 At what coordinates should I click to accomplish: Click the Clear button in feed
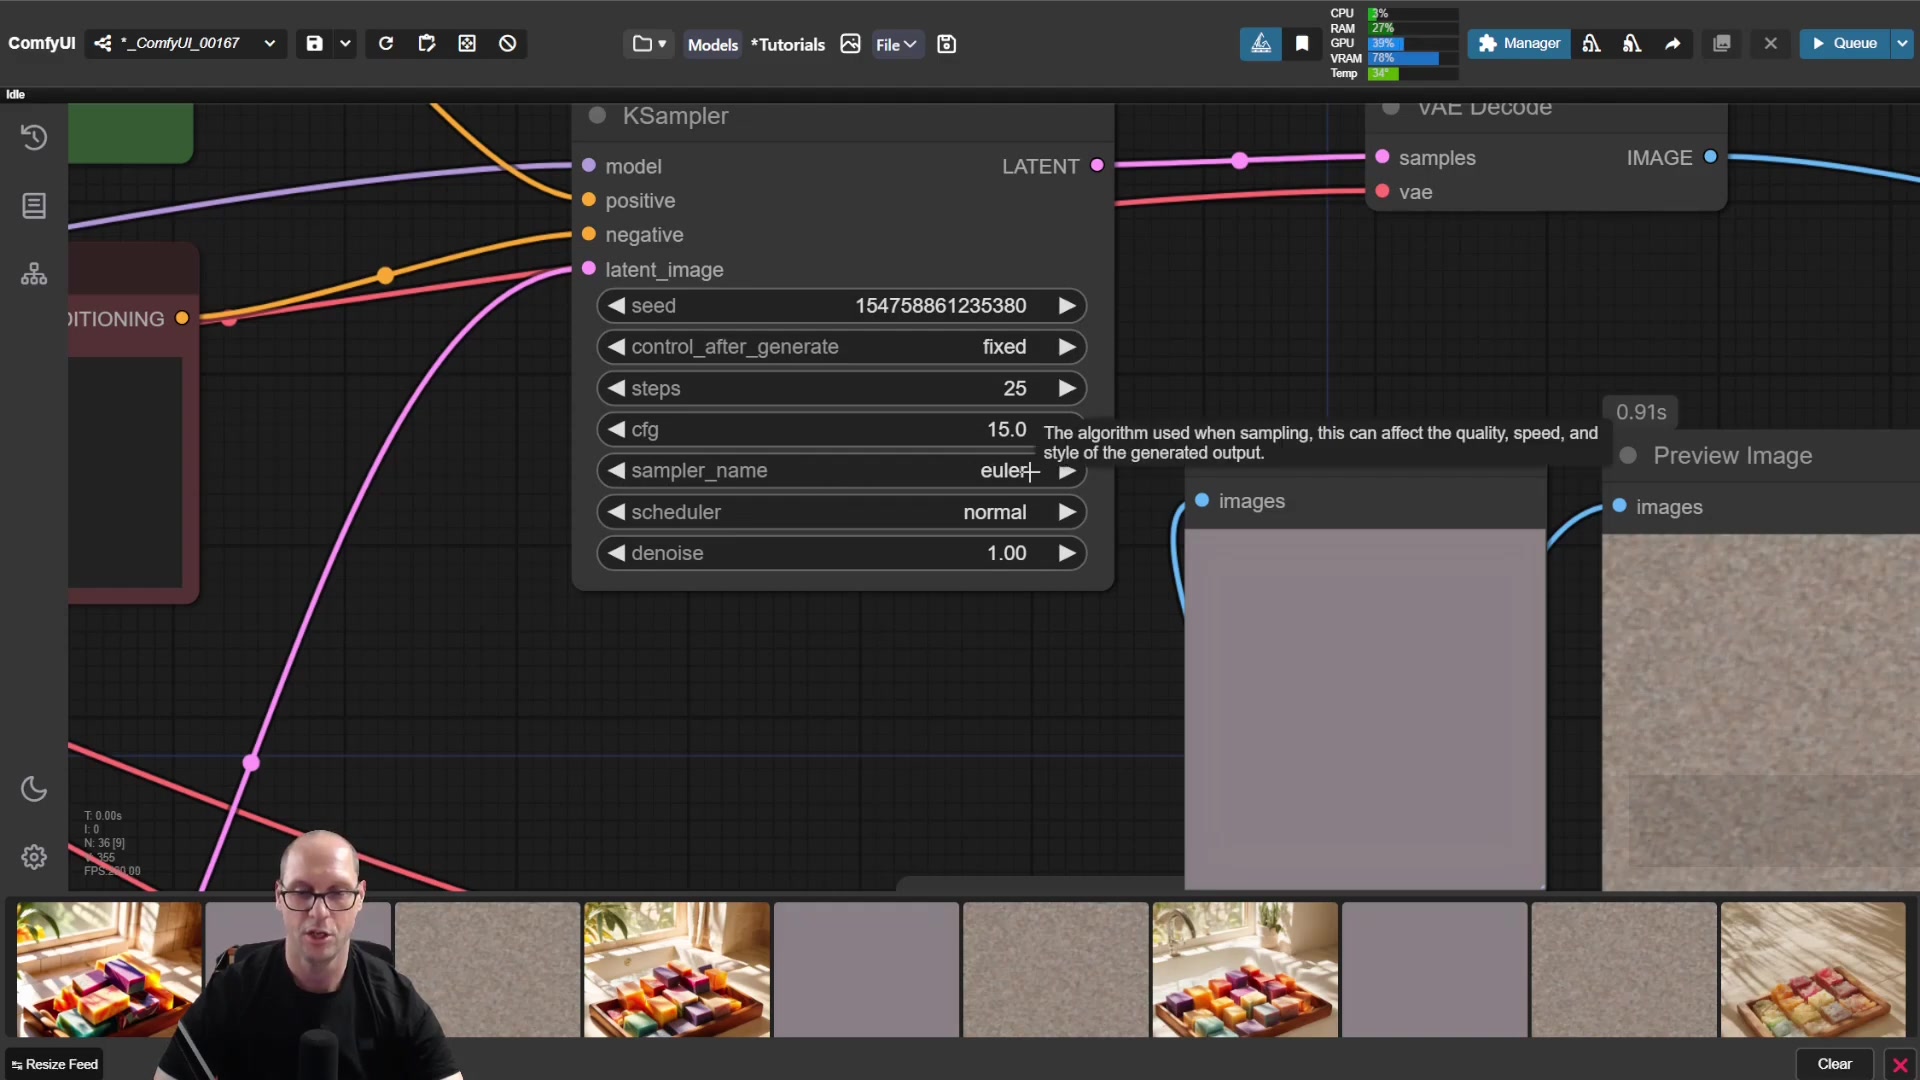[x=1834, y=1064]
